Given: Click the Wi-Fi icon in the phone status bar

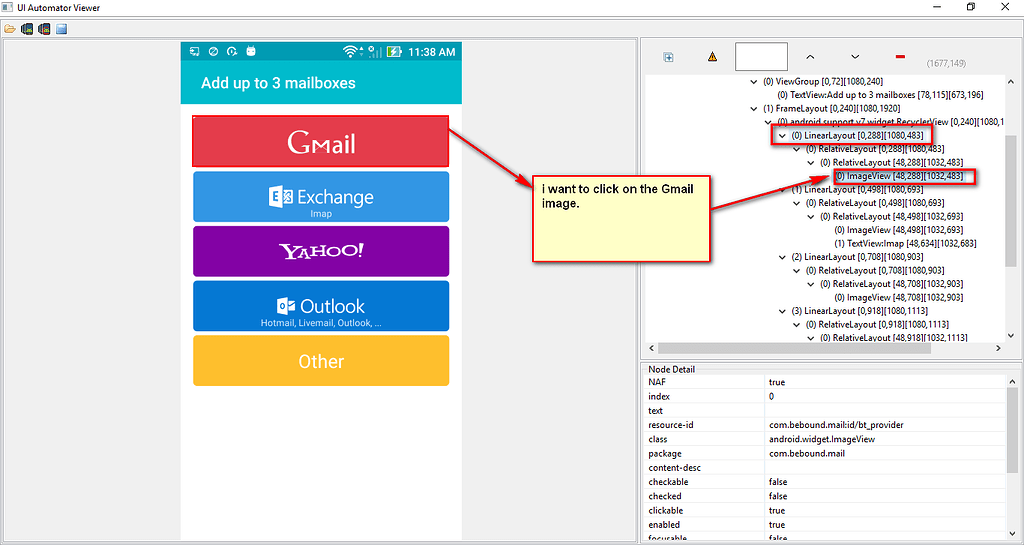Looking at the screenshot, I should (352, 52).
